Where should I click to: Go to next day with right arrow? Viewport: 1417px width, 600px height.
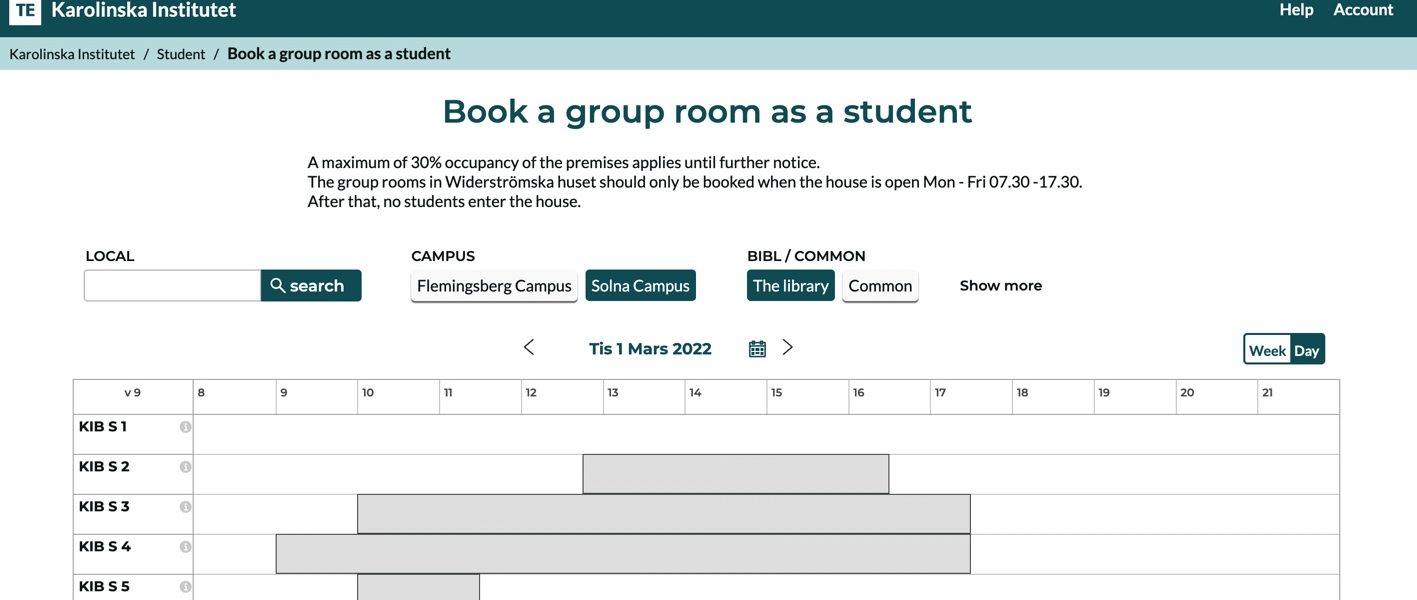tap(788, 347)
